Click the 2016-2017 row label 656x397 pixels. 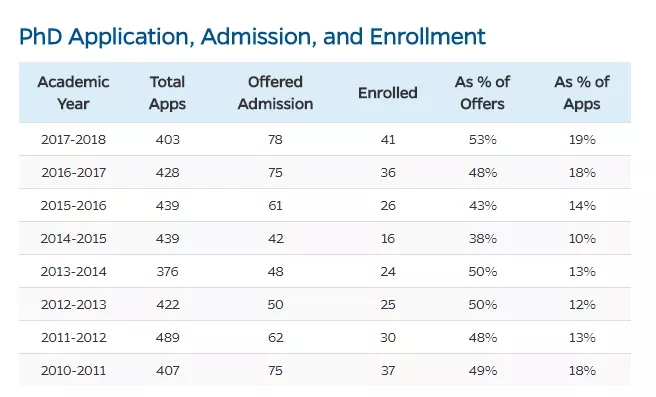click(74, 172)
